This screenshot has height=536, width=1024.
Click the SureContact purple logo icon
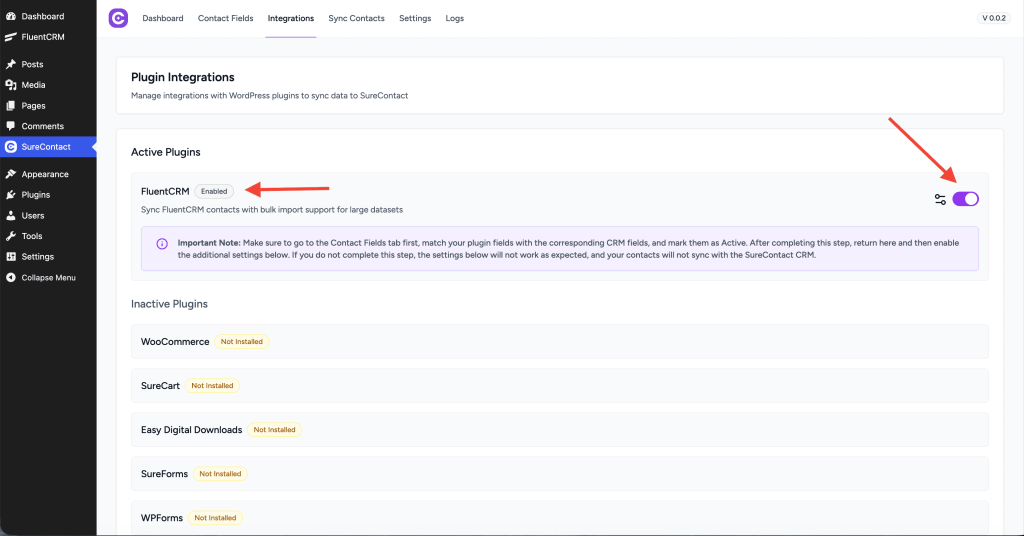coord(118,18)
